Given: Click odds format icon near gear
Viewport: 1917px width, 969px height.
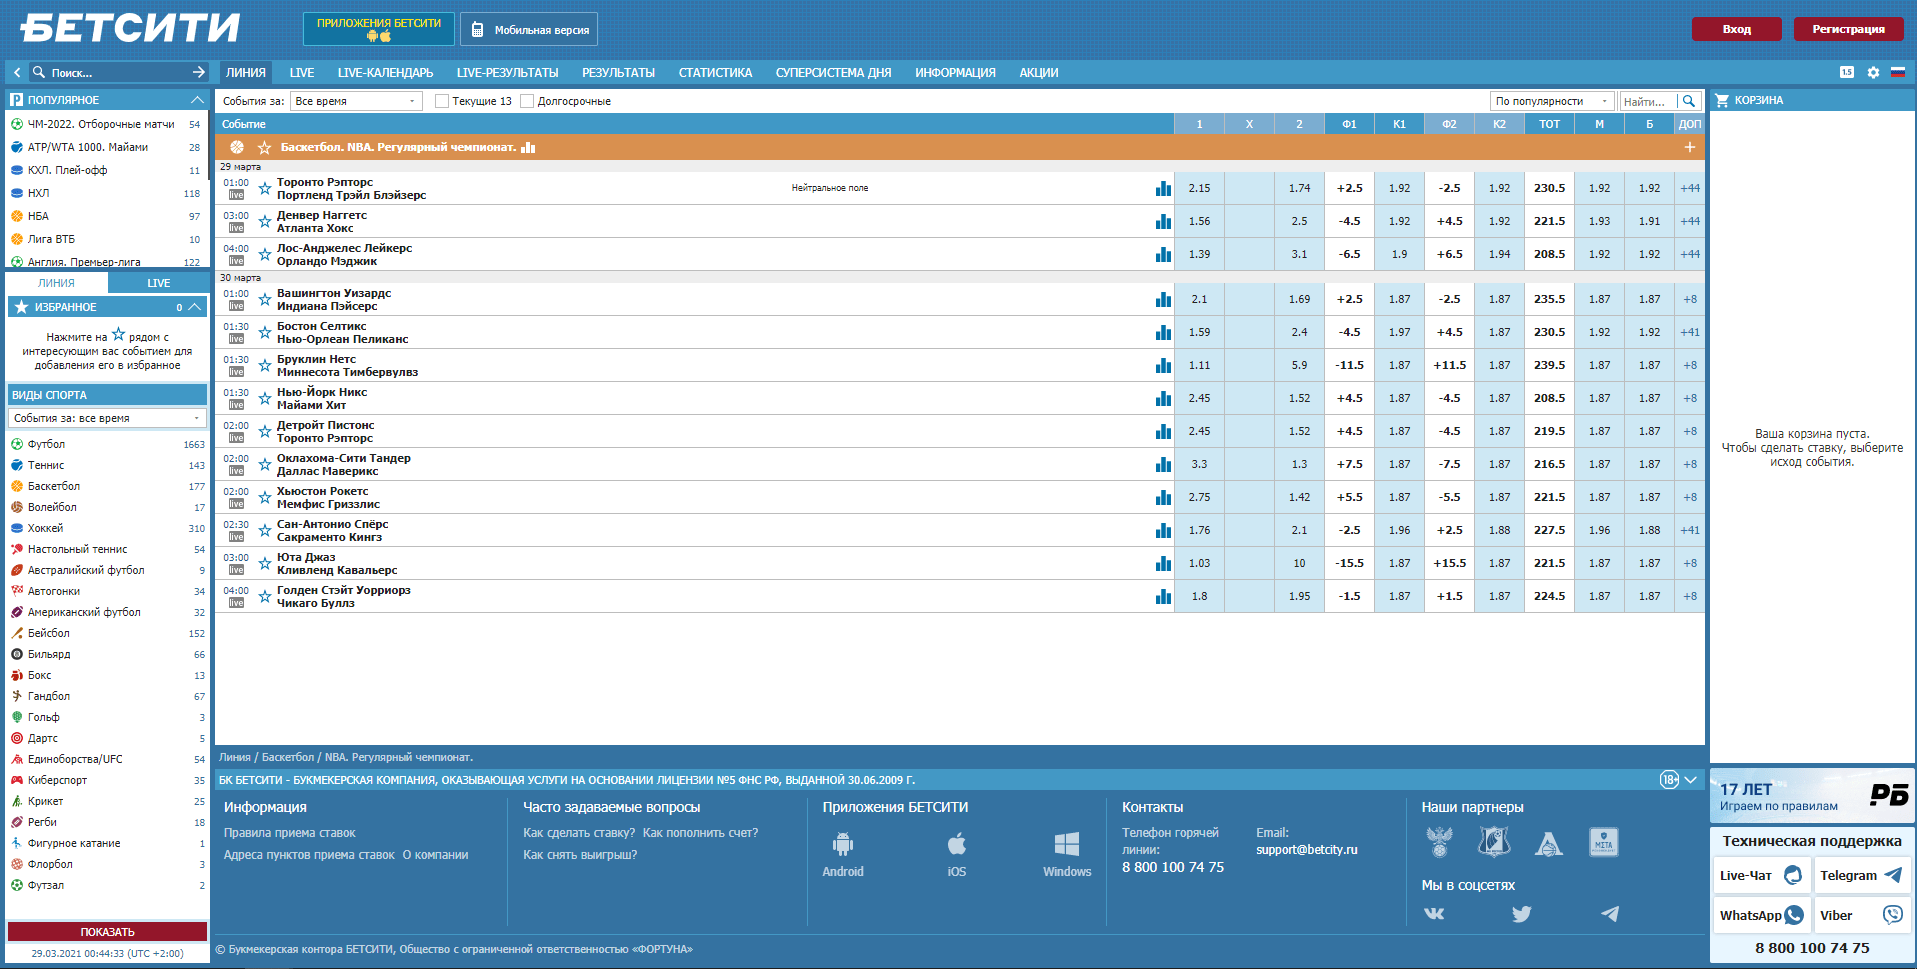Looking at the screenshot, I should 1847,72.
